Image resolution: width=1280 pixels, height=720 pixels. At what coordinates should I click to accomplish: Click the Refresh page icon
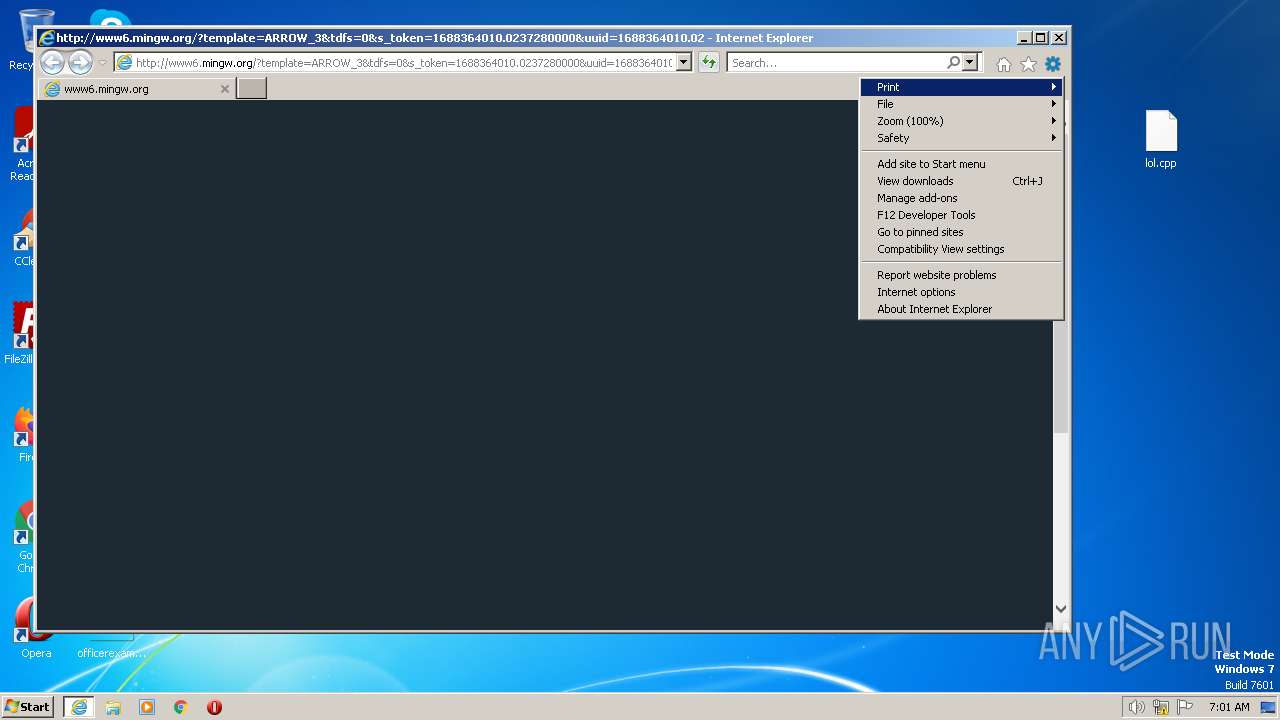coord(708,63)
